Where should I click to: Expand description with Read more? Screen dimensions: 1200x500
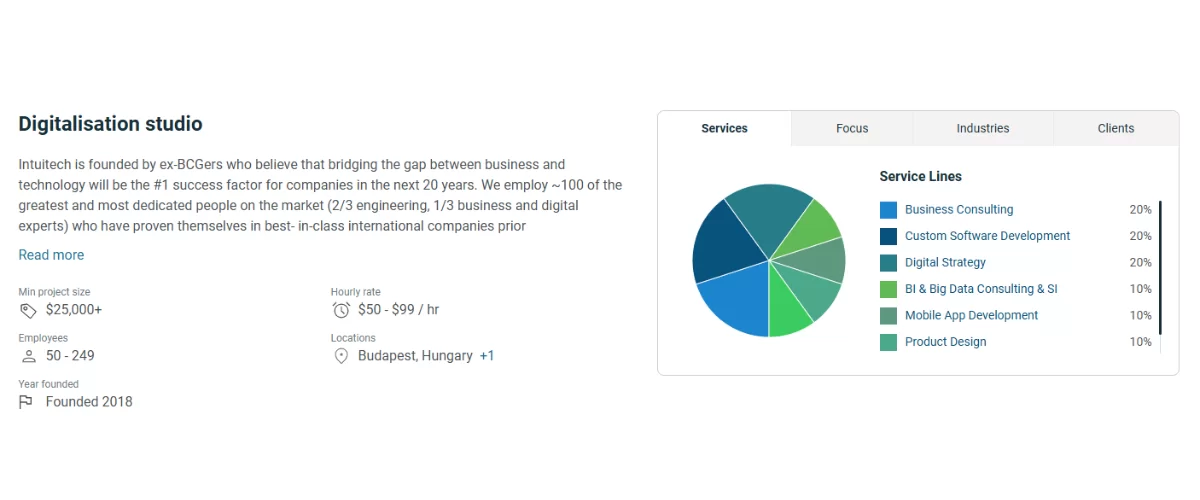51,255
